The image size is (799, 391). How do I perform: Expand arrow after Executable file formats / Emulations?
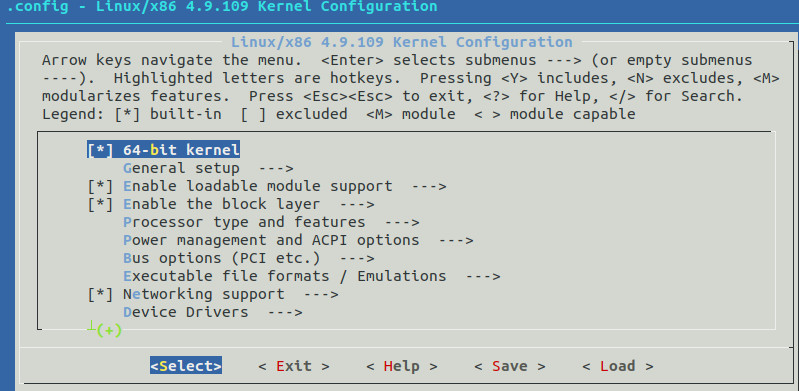click(x=483, y=276)
